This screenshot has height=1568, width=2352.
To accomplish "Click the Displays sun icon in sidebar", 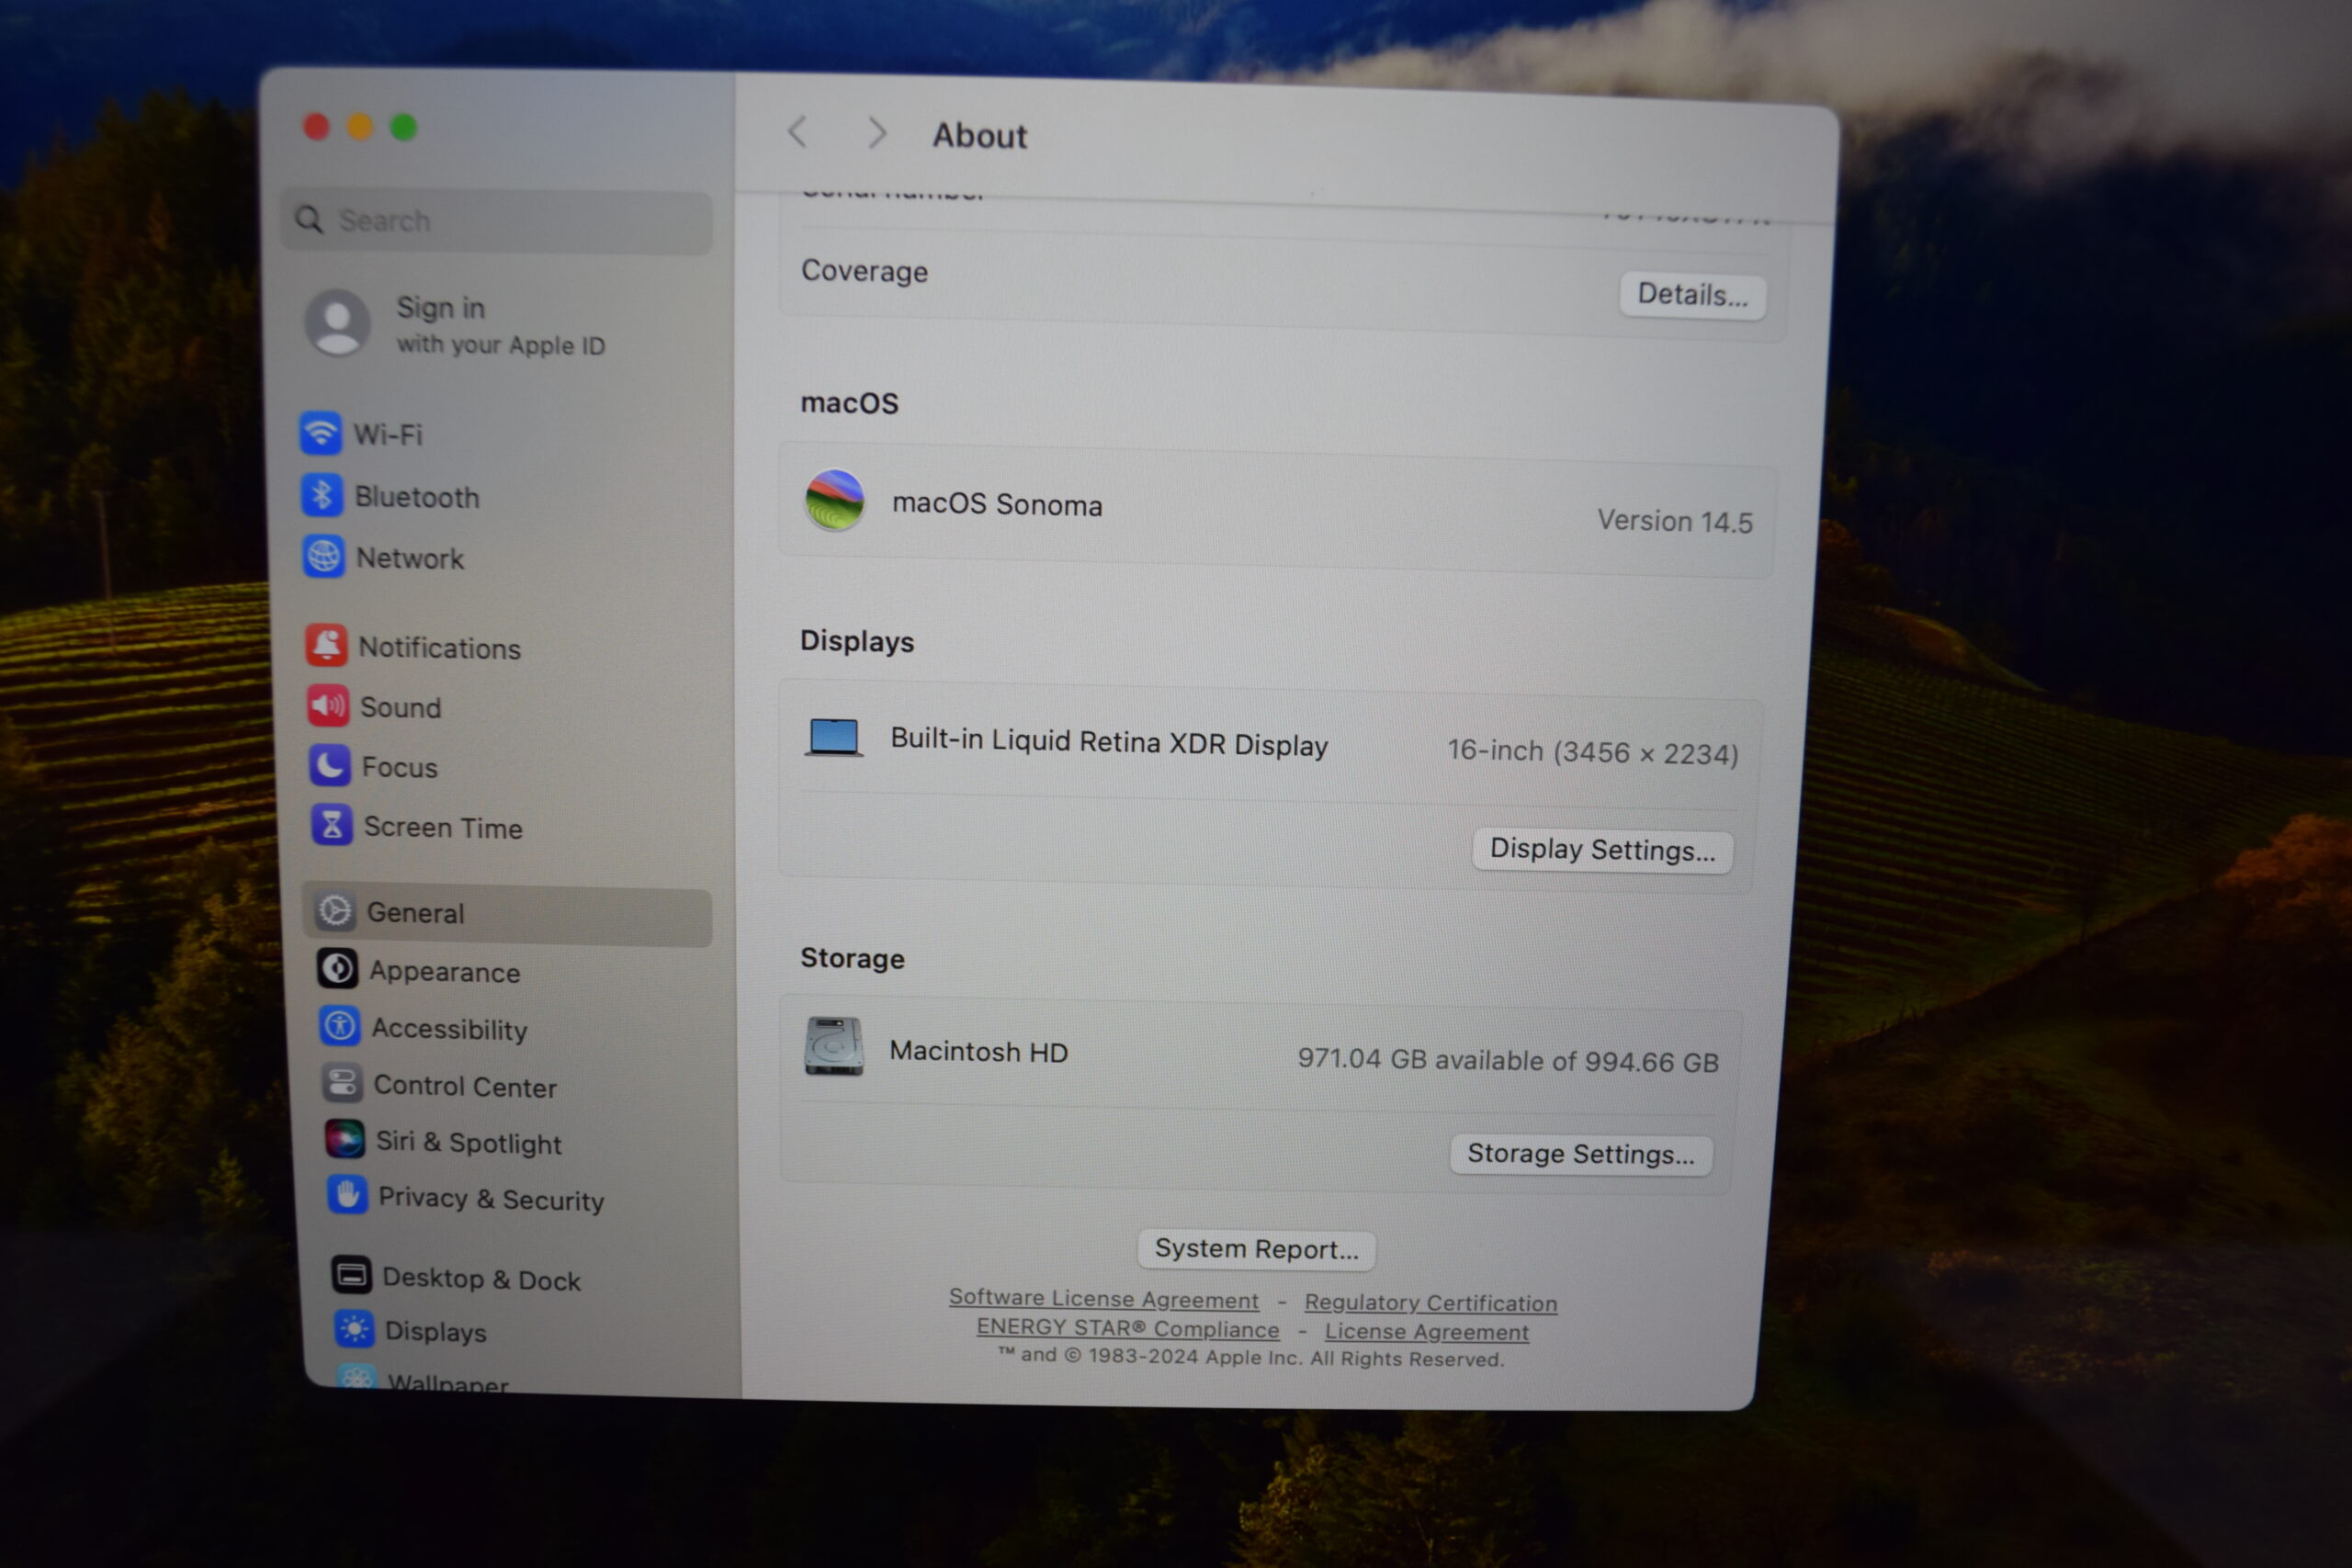I will pos(354,1328).
